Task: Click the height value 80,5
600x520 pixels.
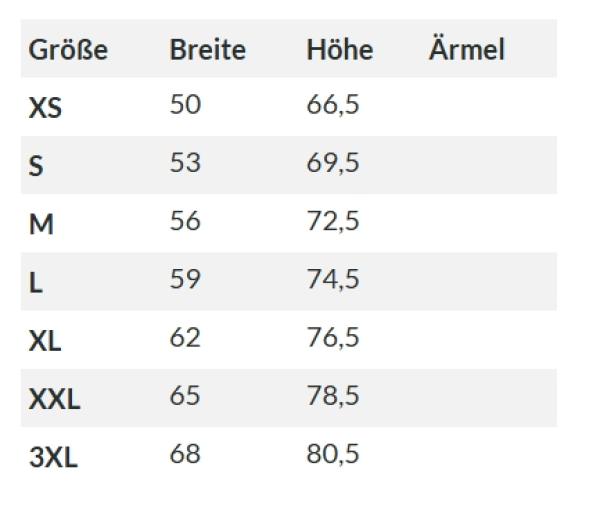Action: click(332, 455)
